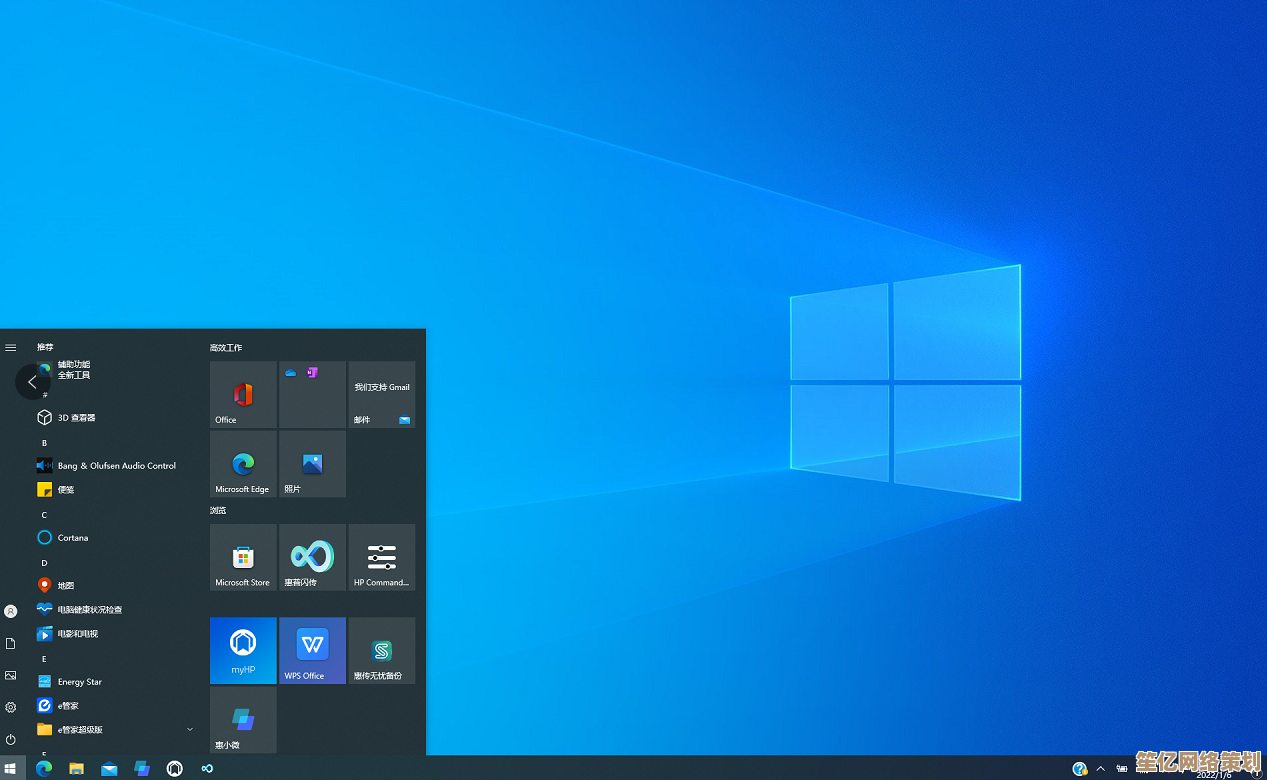Click the battery icon in system tray
The height and width of the screenshot is (780, 1267).
[x=1121, y=768]
